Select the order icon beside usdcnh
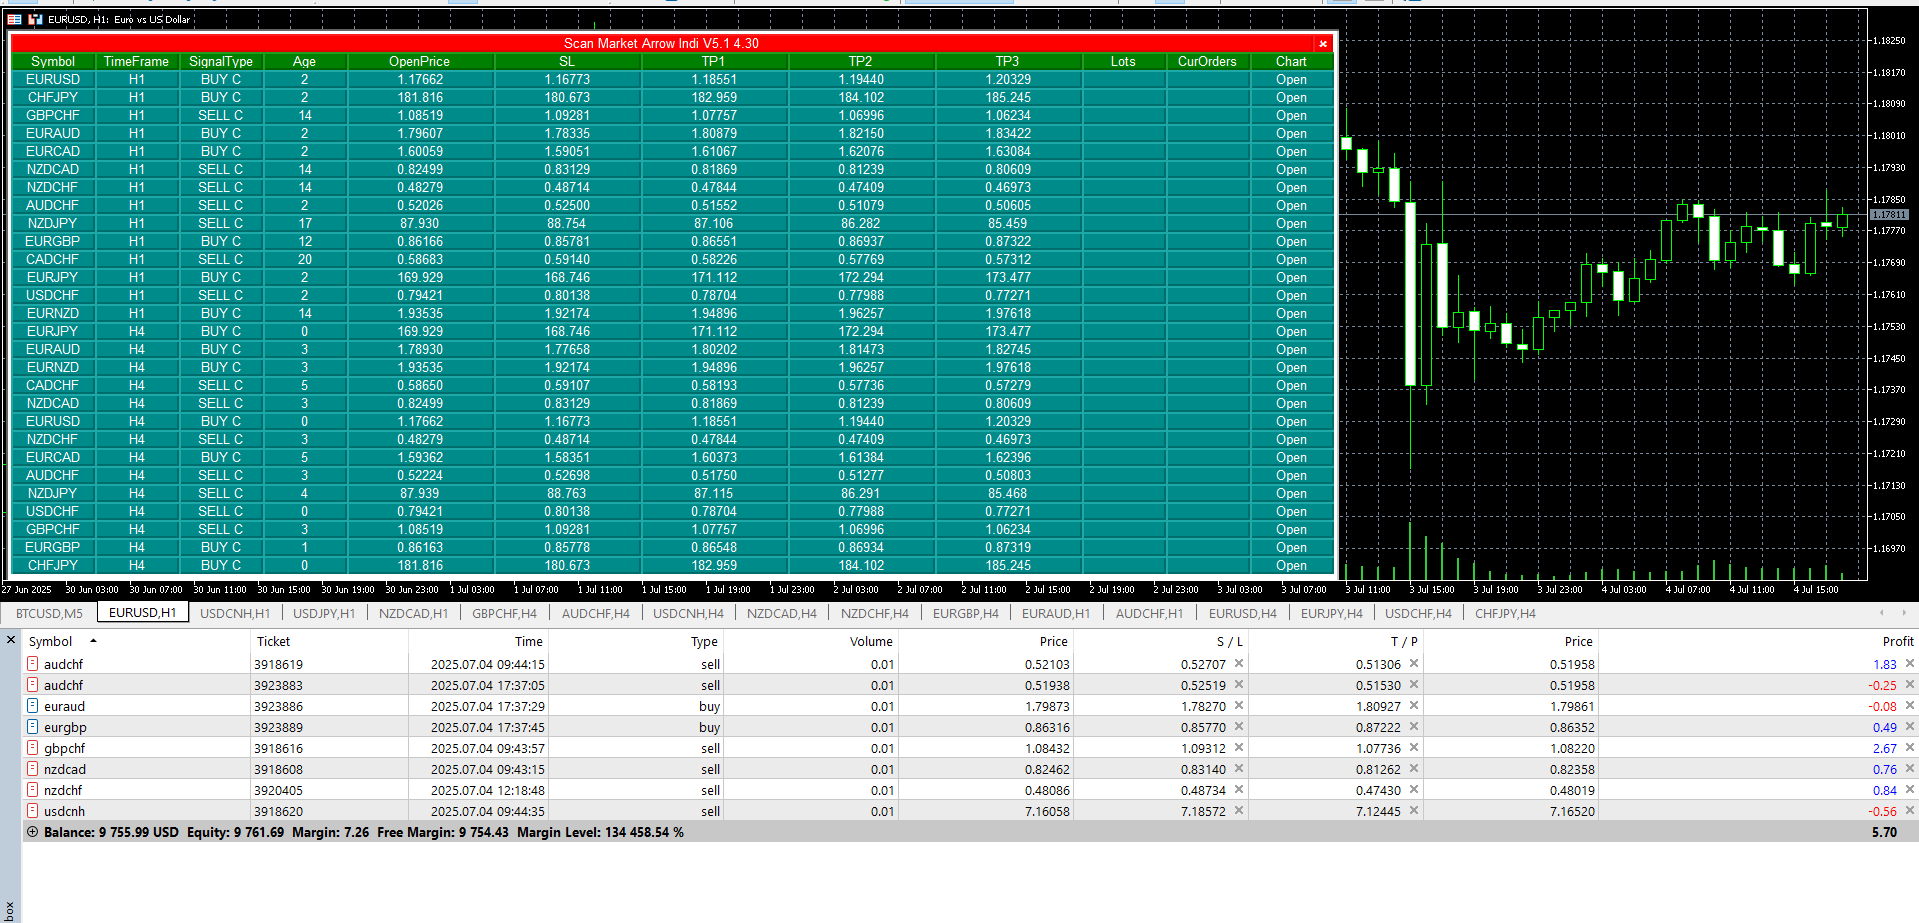 33,811
